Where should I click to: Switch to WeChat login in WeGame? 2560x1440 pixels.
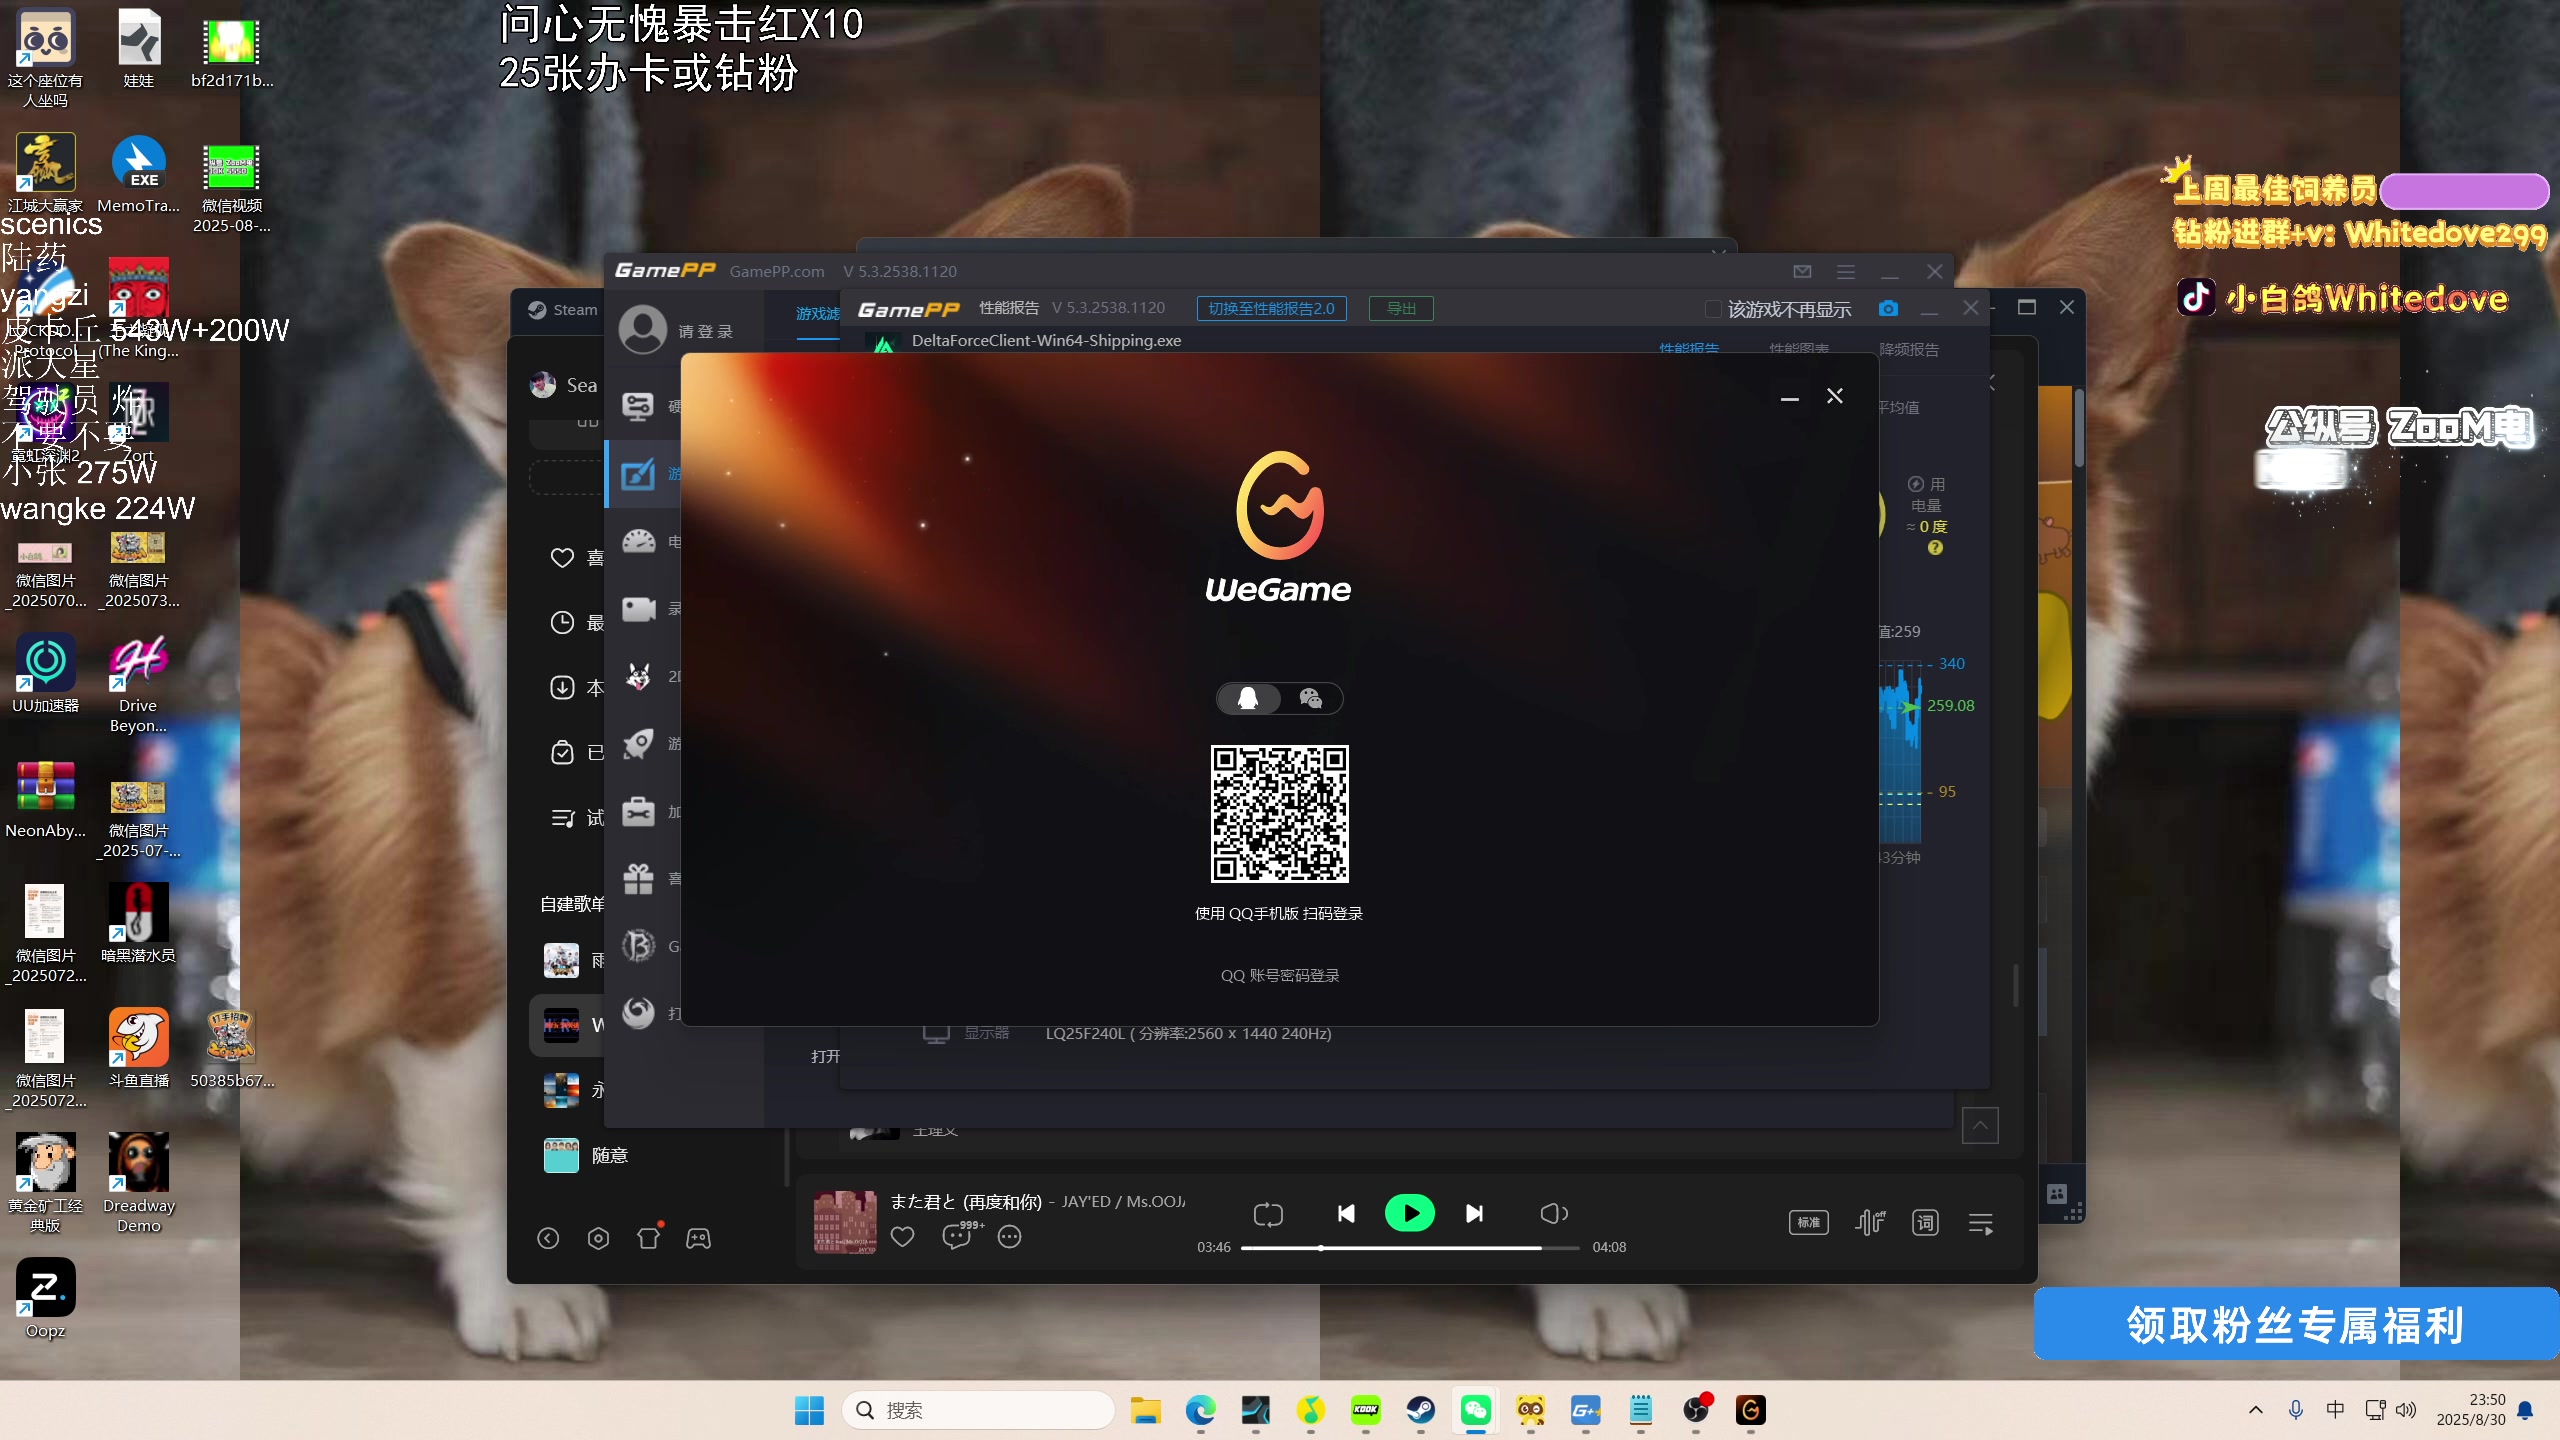pos(1310,698)
